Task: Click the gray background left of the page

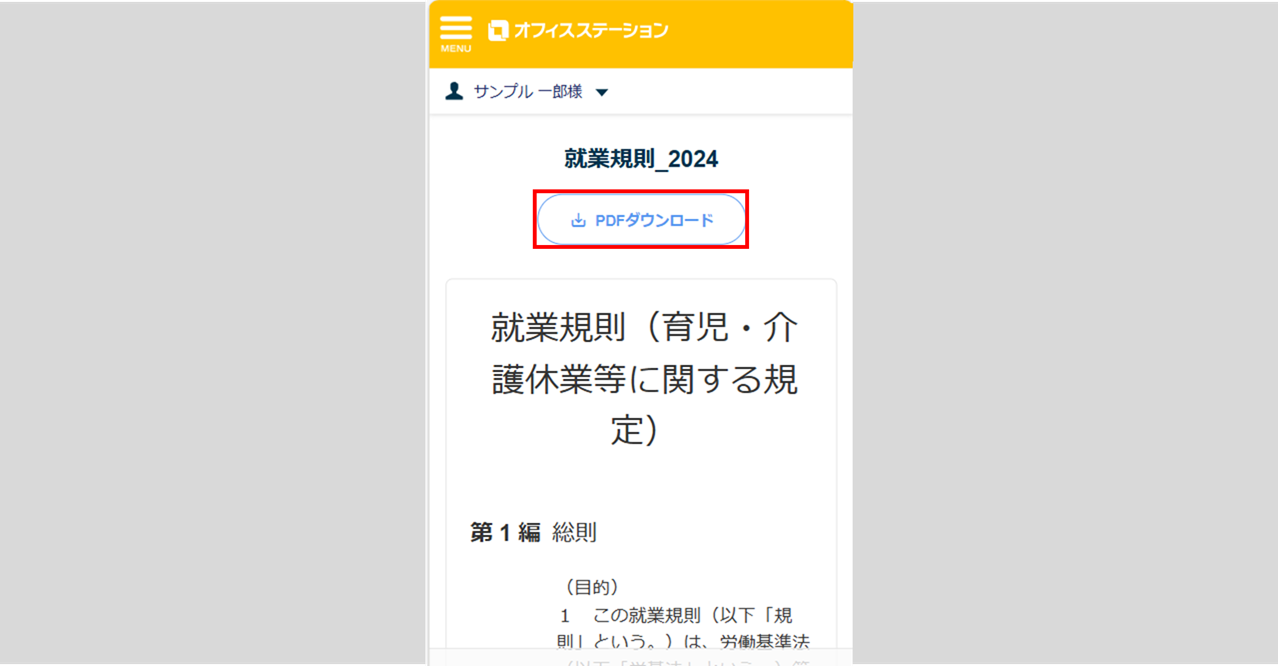Action: click(213, 333)
